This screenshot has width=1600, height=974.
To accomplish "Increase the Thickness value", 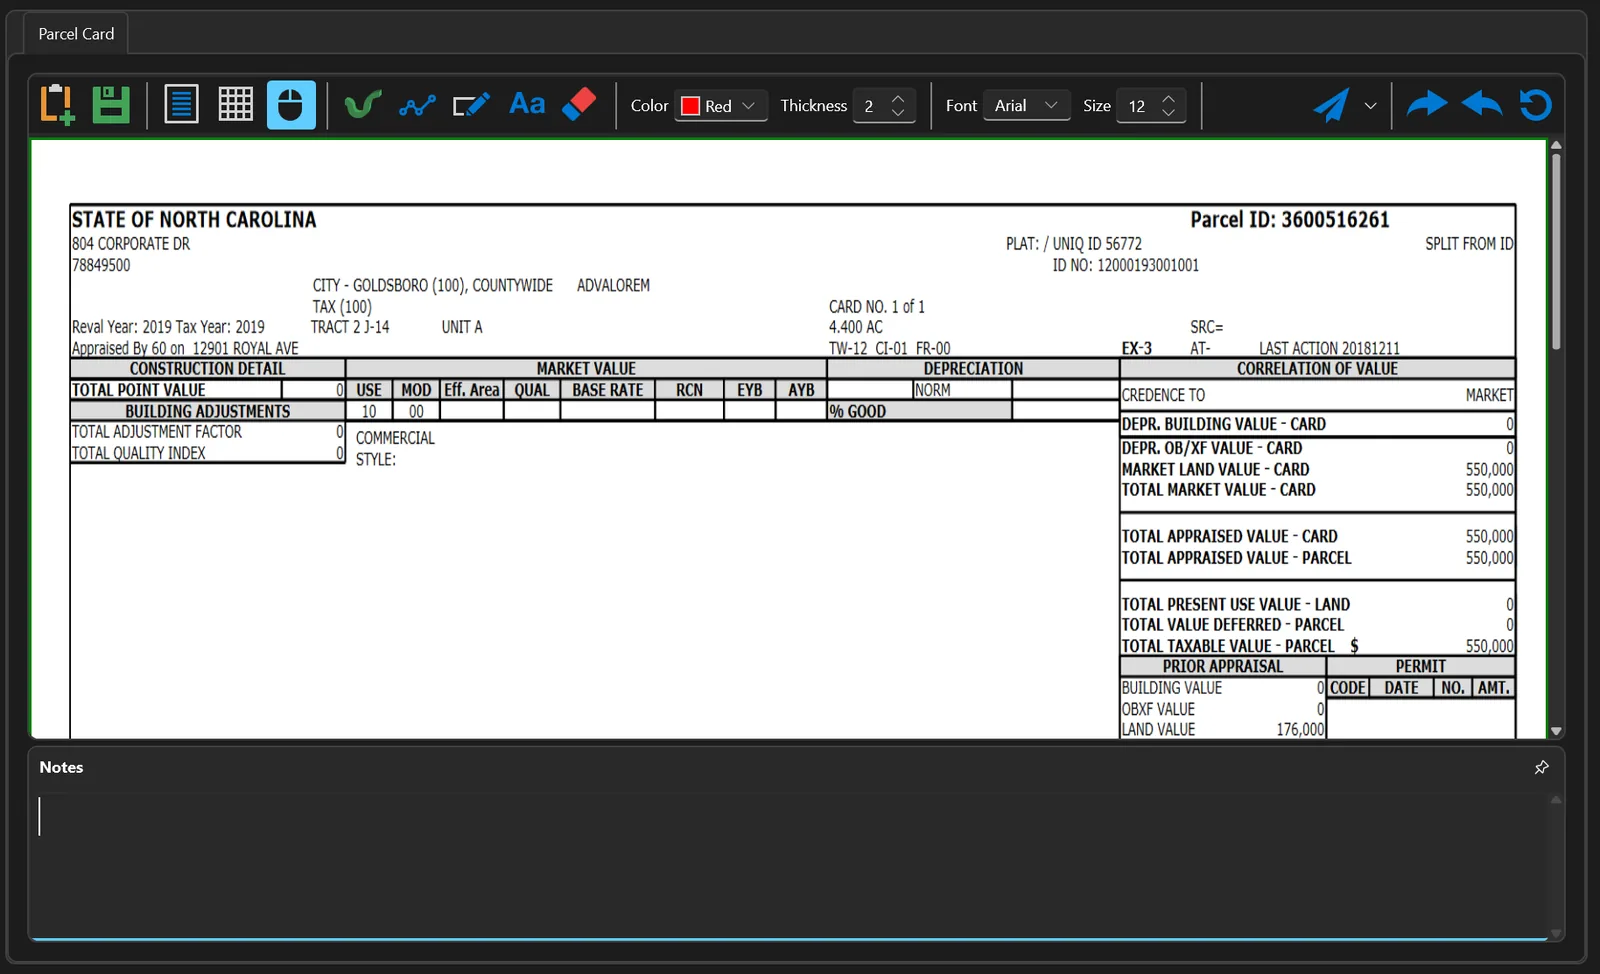I will pos(898,98).
